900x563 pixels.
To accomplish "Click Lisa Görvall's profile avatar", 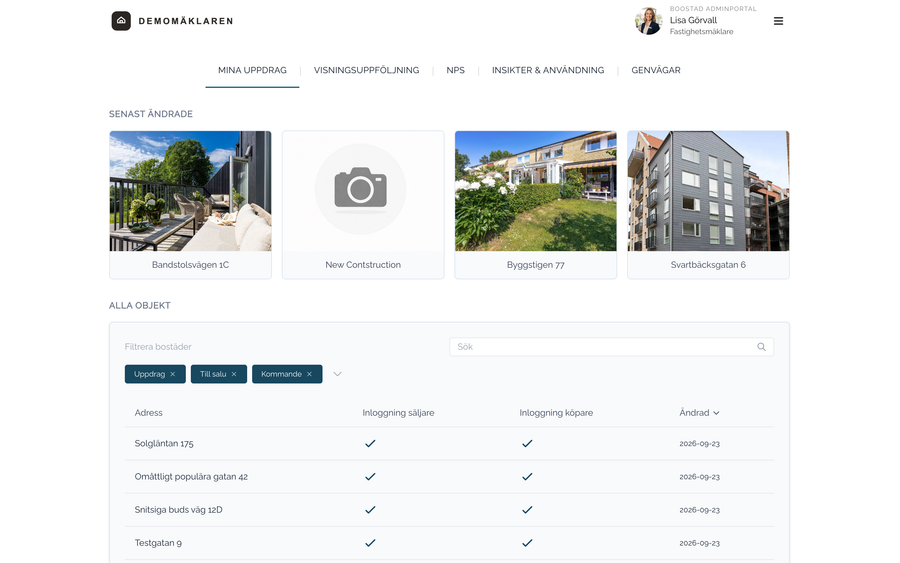I will (649, 21).
